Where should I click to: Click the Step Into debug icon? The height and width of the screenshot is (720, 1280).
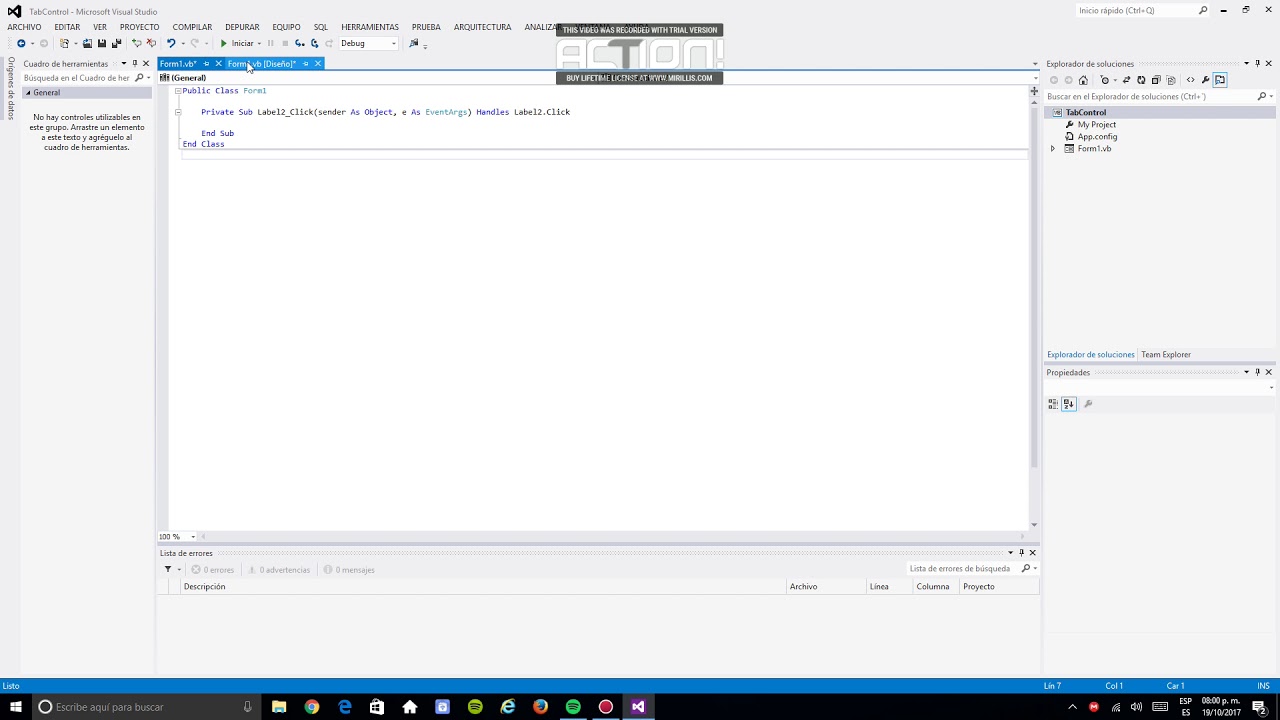pyautogui.click(x=299, y=43)
